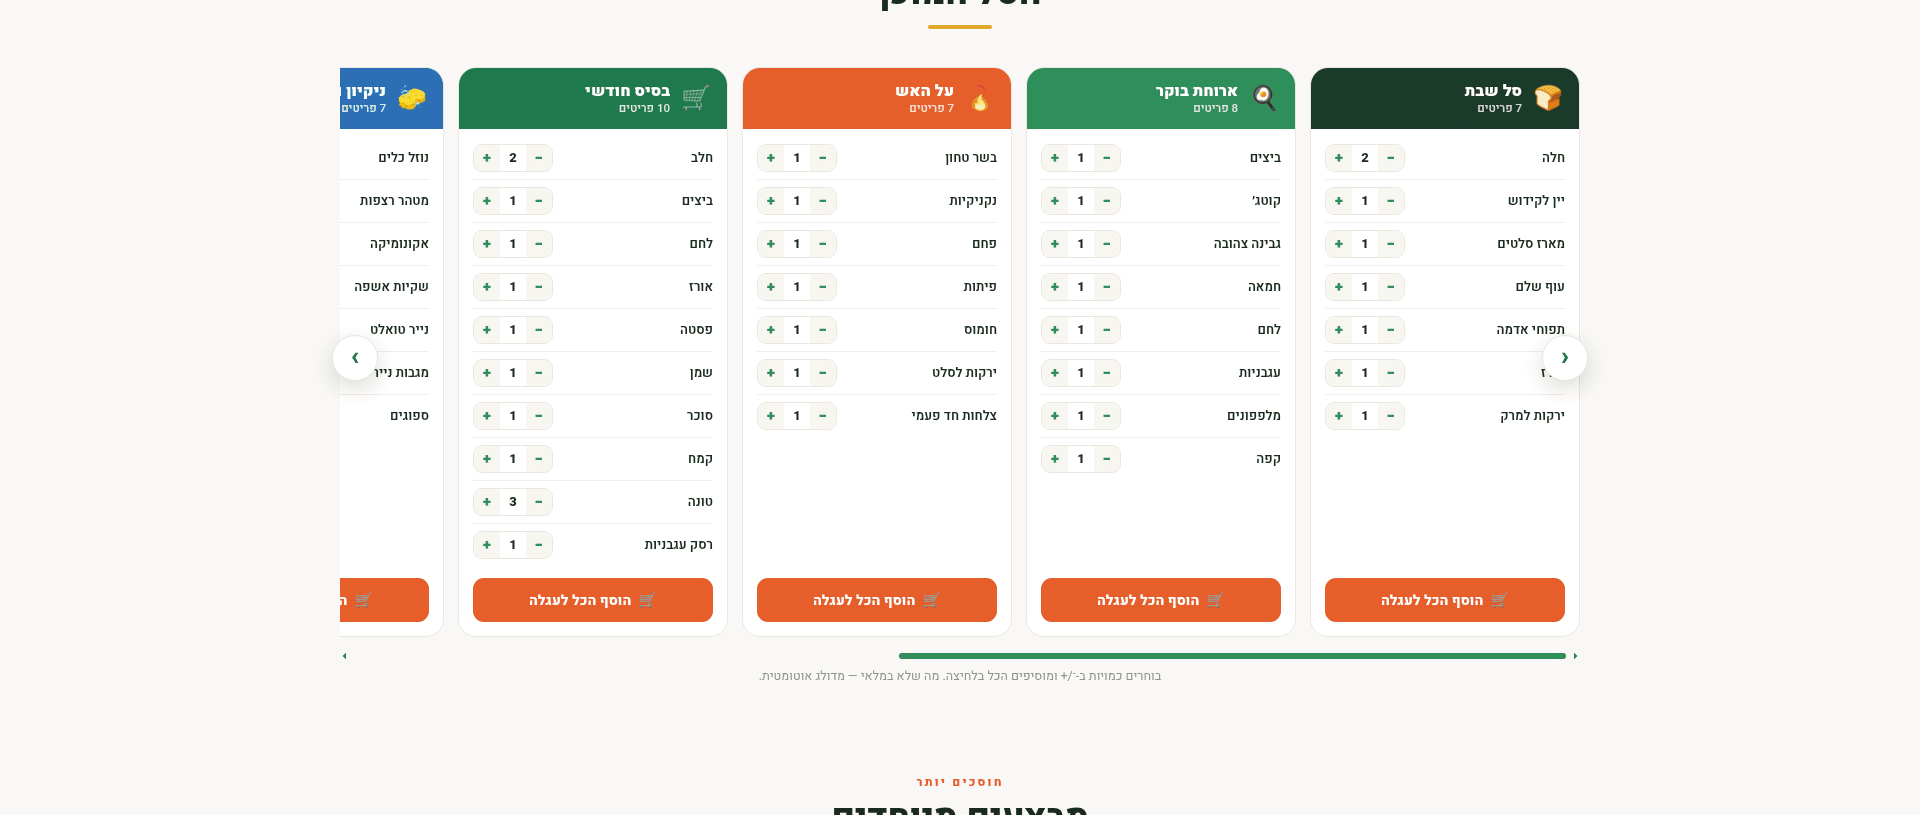Screen dimensions: 1920x815
Task: Click the cart icon in בסיס חודשי header
Action: coord(696,98)
